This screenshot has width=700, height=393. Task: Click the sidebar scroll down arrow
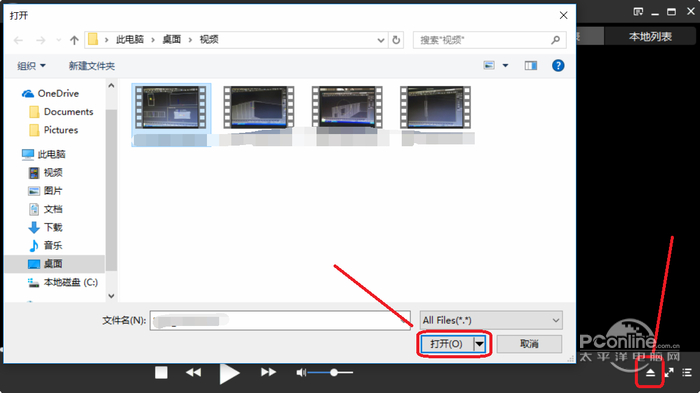(x=111, y=296)
